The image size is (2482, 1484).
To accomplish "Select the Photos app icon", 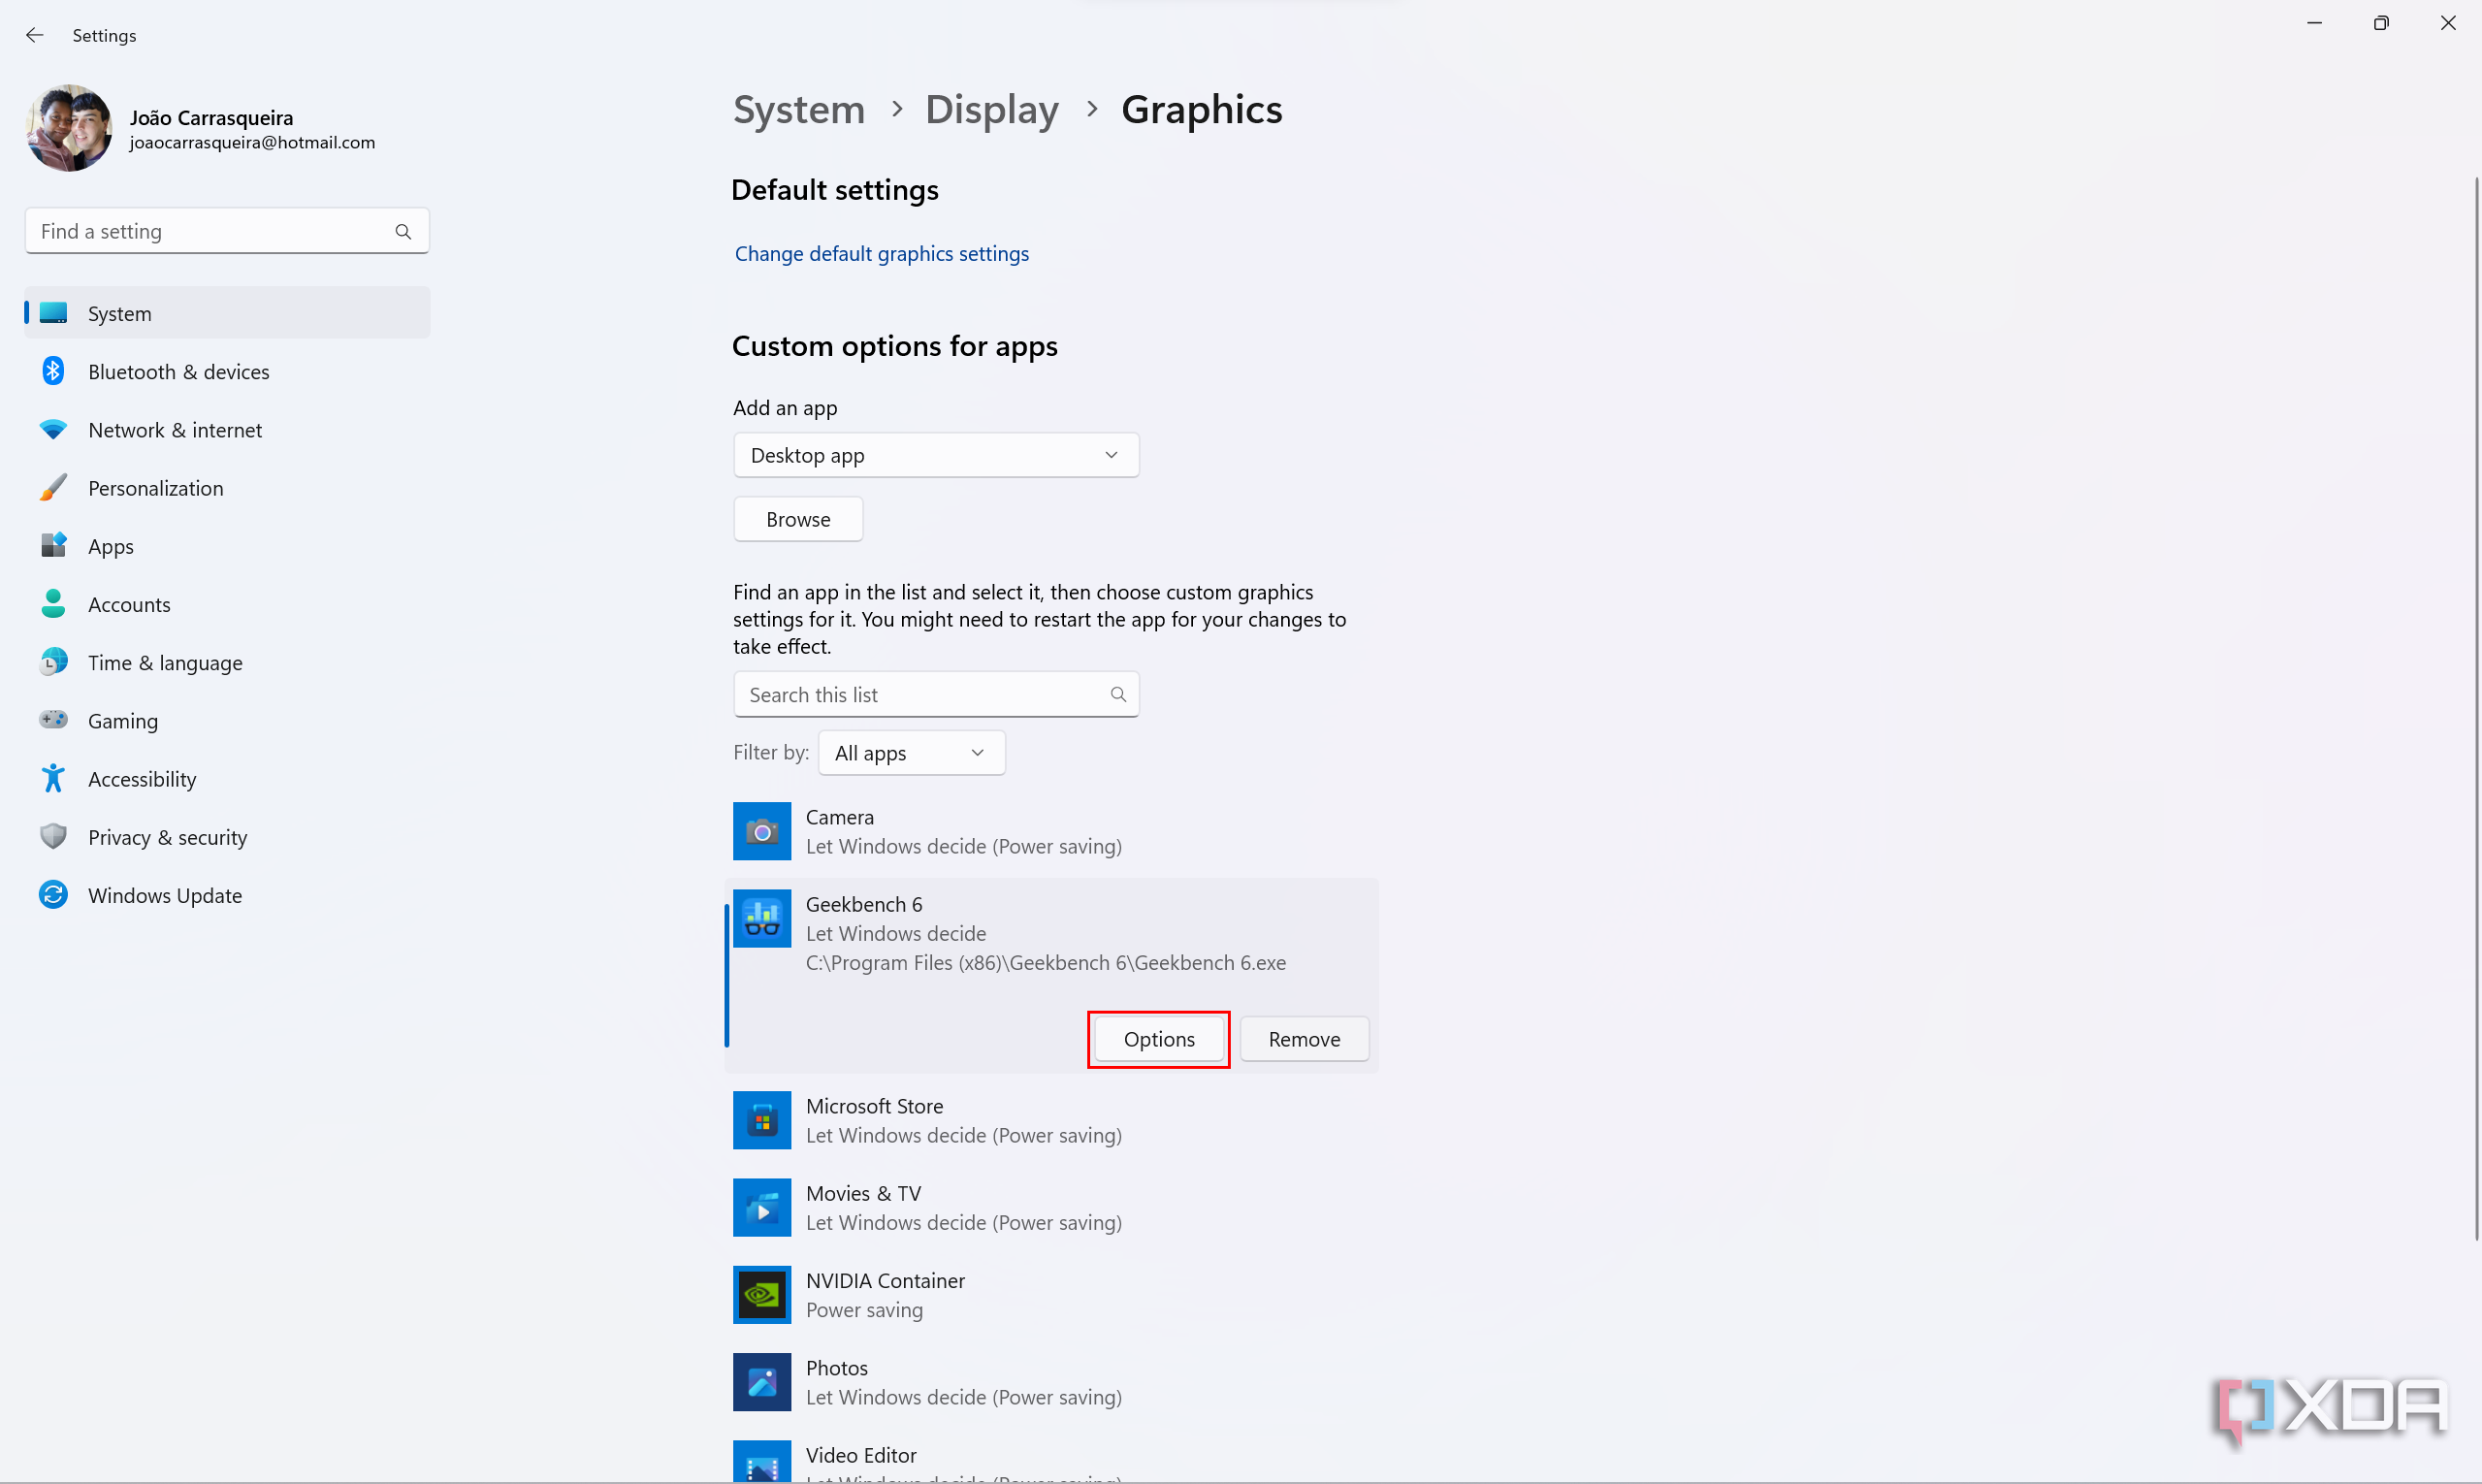I will coord(761,1381).
